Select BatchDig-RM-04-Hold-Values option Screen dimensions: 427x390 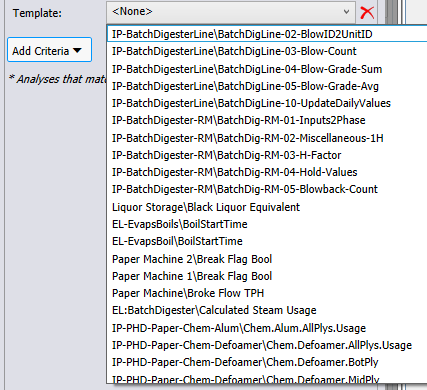[267, 172]
